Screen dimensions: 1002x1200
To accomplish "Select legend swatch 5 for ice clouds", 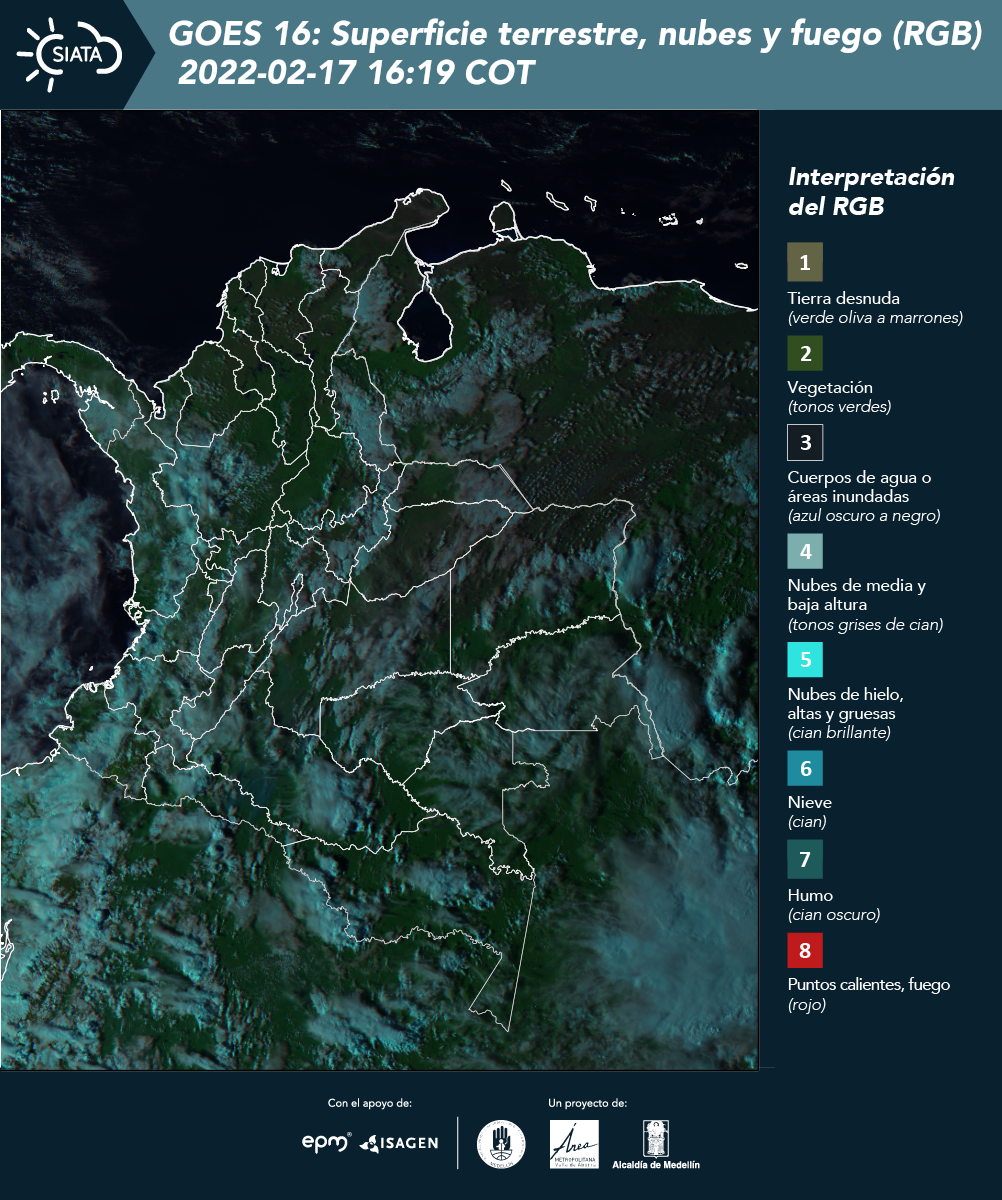I will (805, 660).
